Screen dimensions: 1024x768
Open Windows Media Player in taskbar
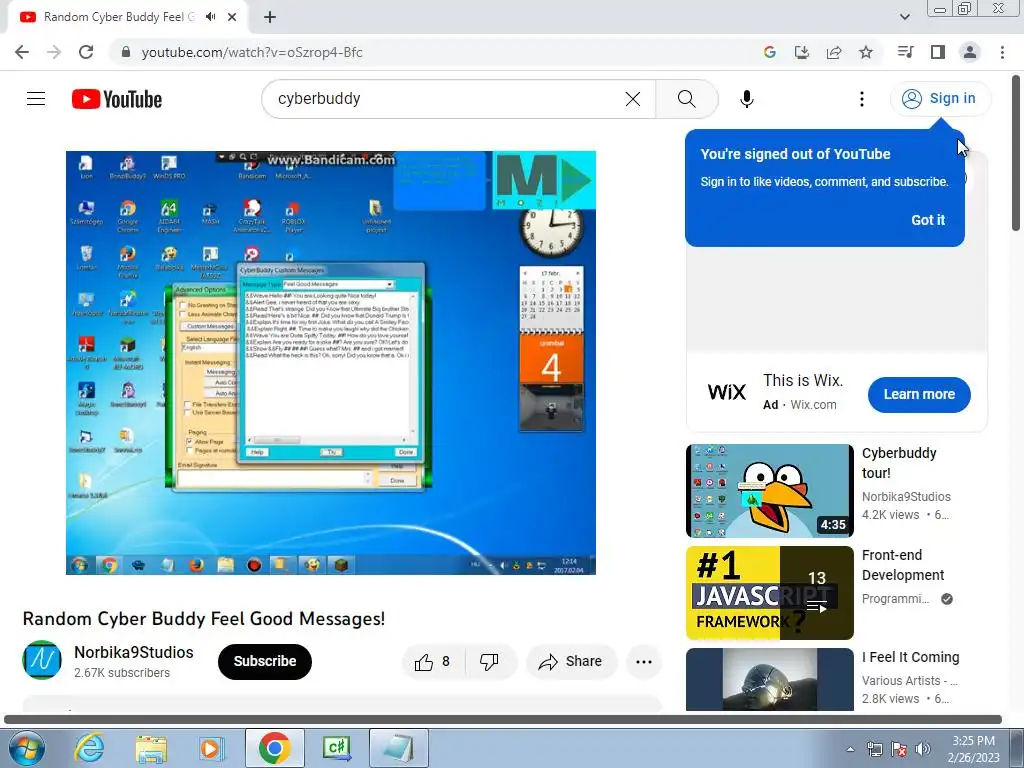[x=211, y=748]
